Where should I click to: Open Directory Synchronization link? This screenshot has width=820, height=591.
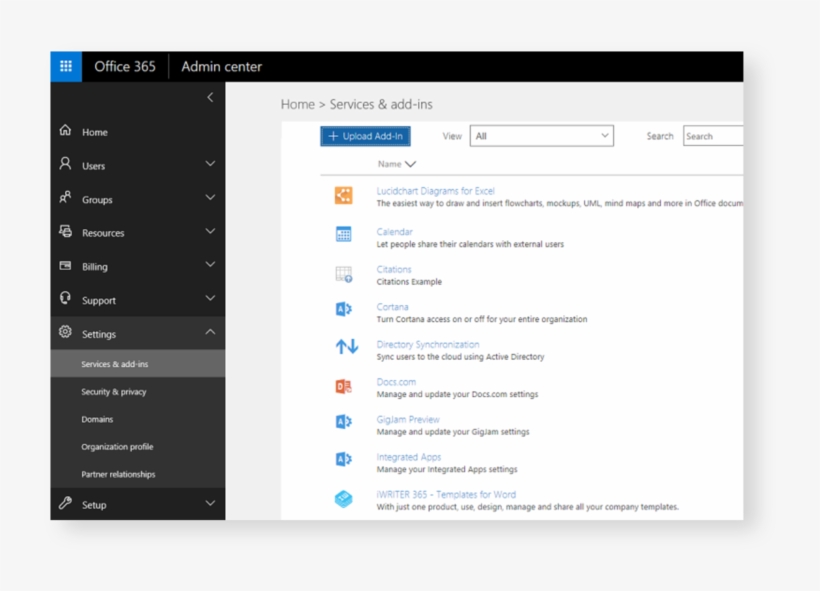point(428,345)
